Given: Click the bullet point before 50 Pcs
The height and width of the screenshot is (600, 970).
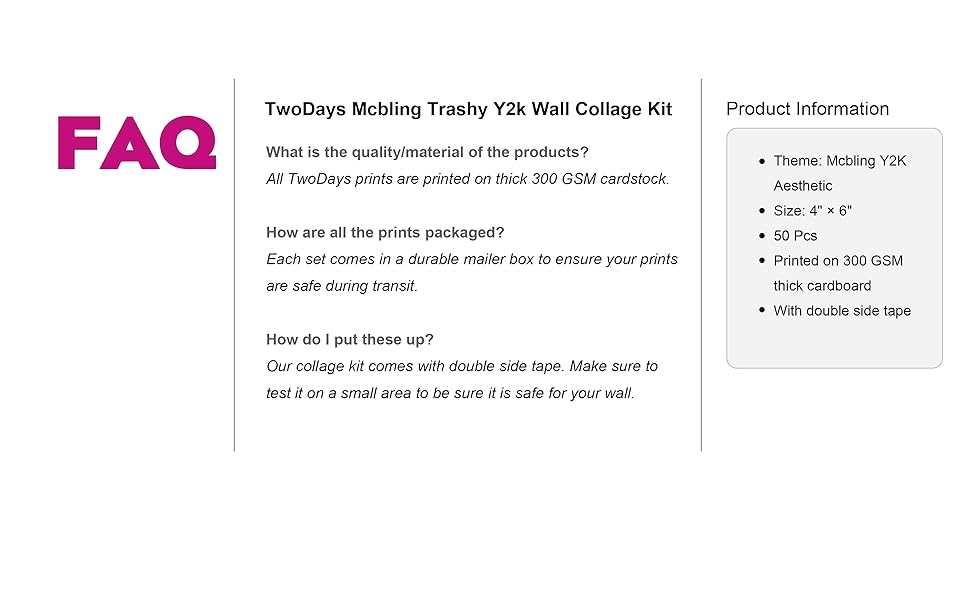Looking at the screenshot, I should pyautogui.click(x=762, y=236).
